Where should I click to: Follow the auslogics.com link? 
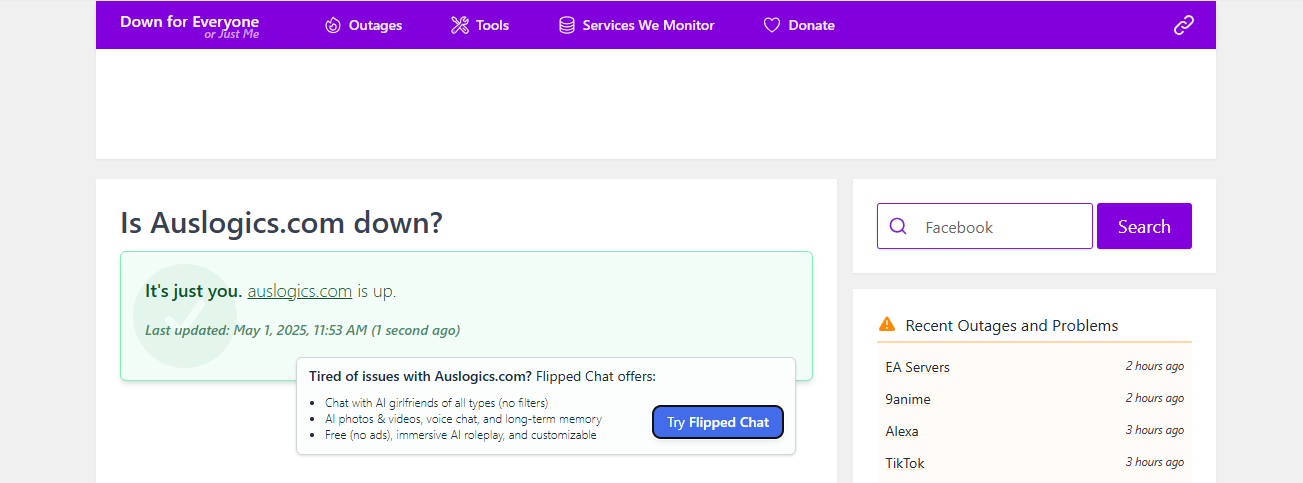click(x=299, y=291)
